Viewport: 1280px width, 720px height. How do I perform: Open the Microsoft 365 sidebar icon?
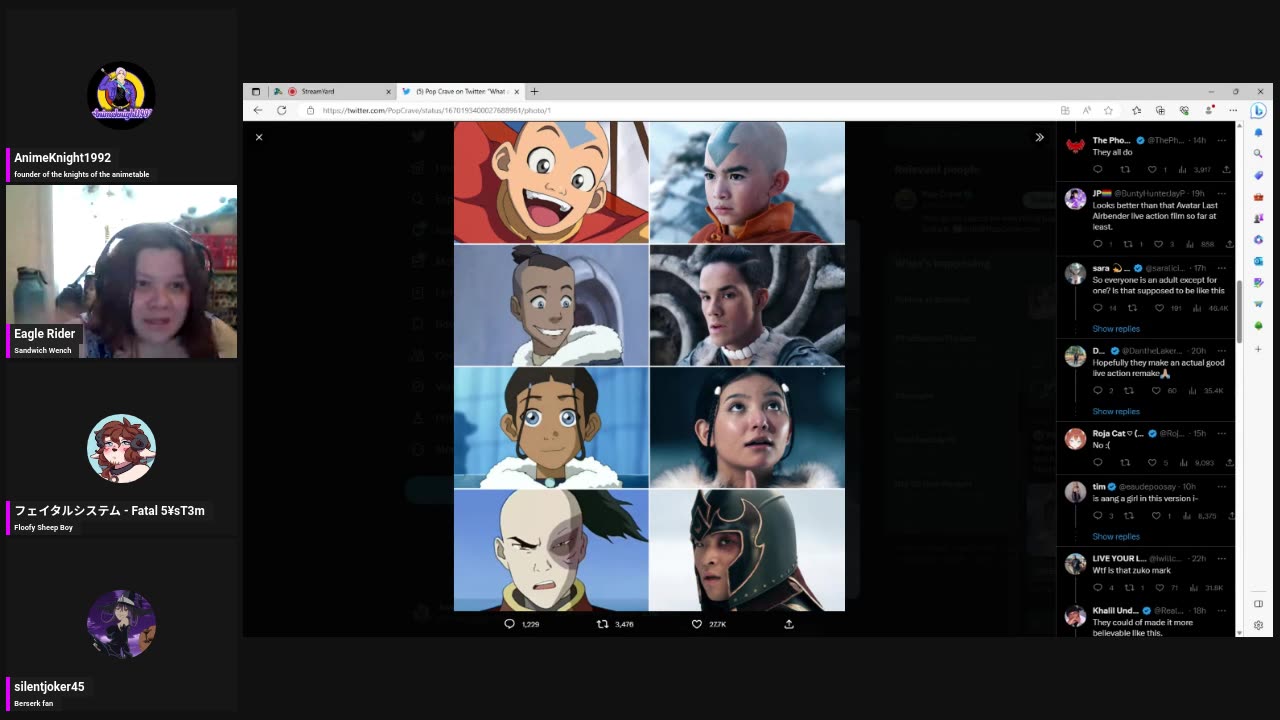pyautogui.click(x=1258, y=240)
